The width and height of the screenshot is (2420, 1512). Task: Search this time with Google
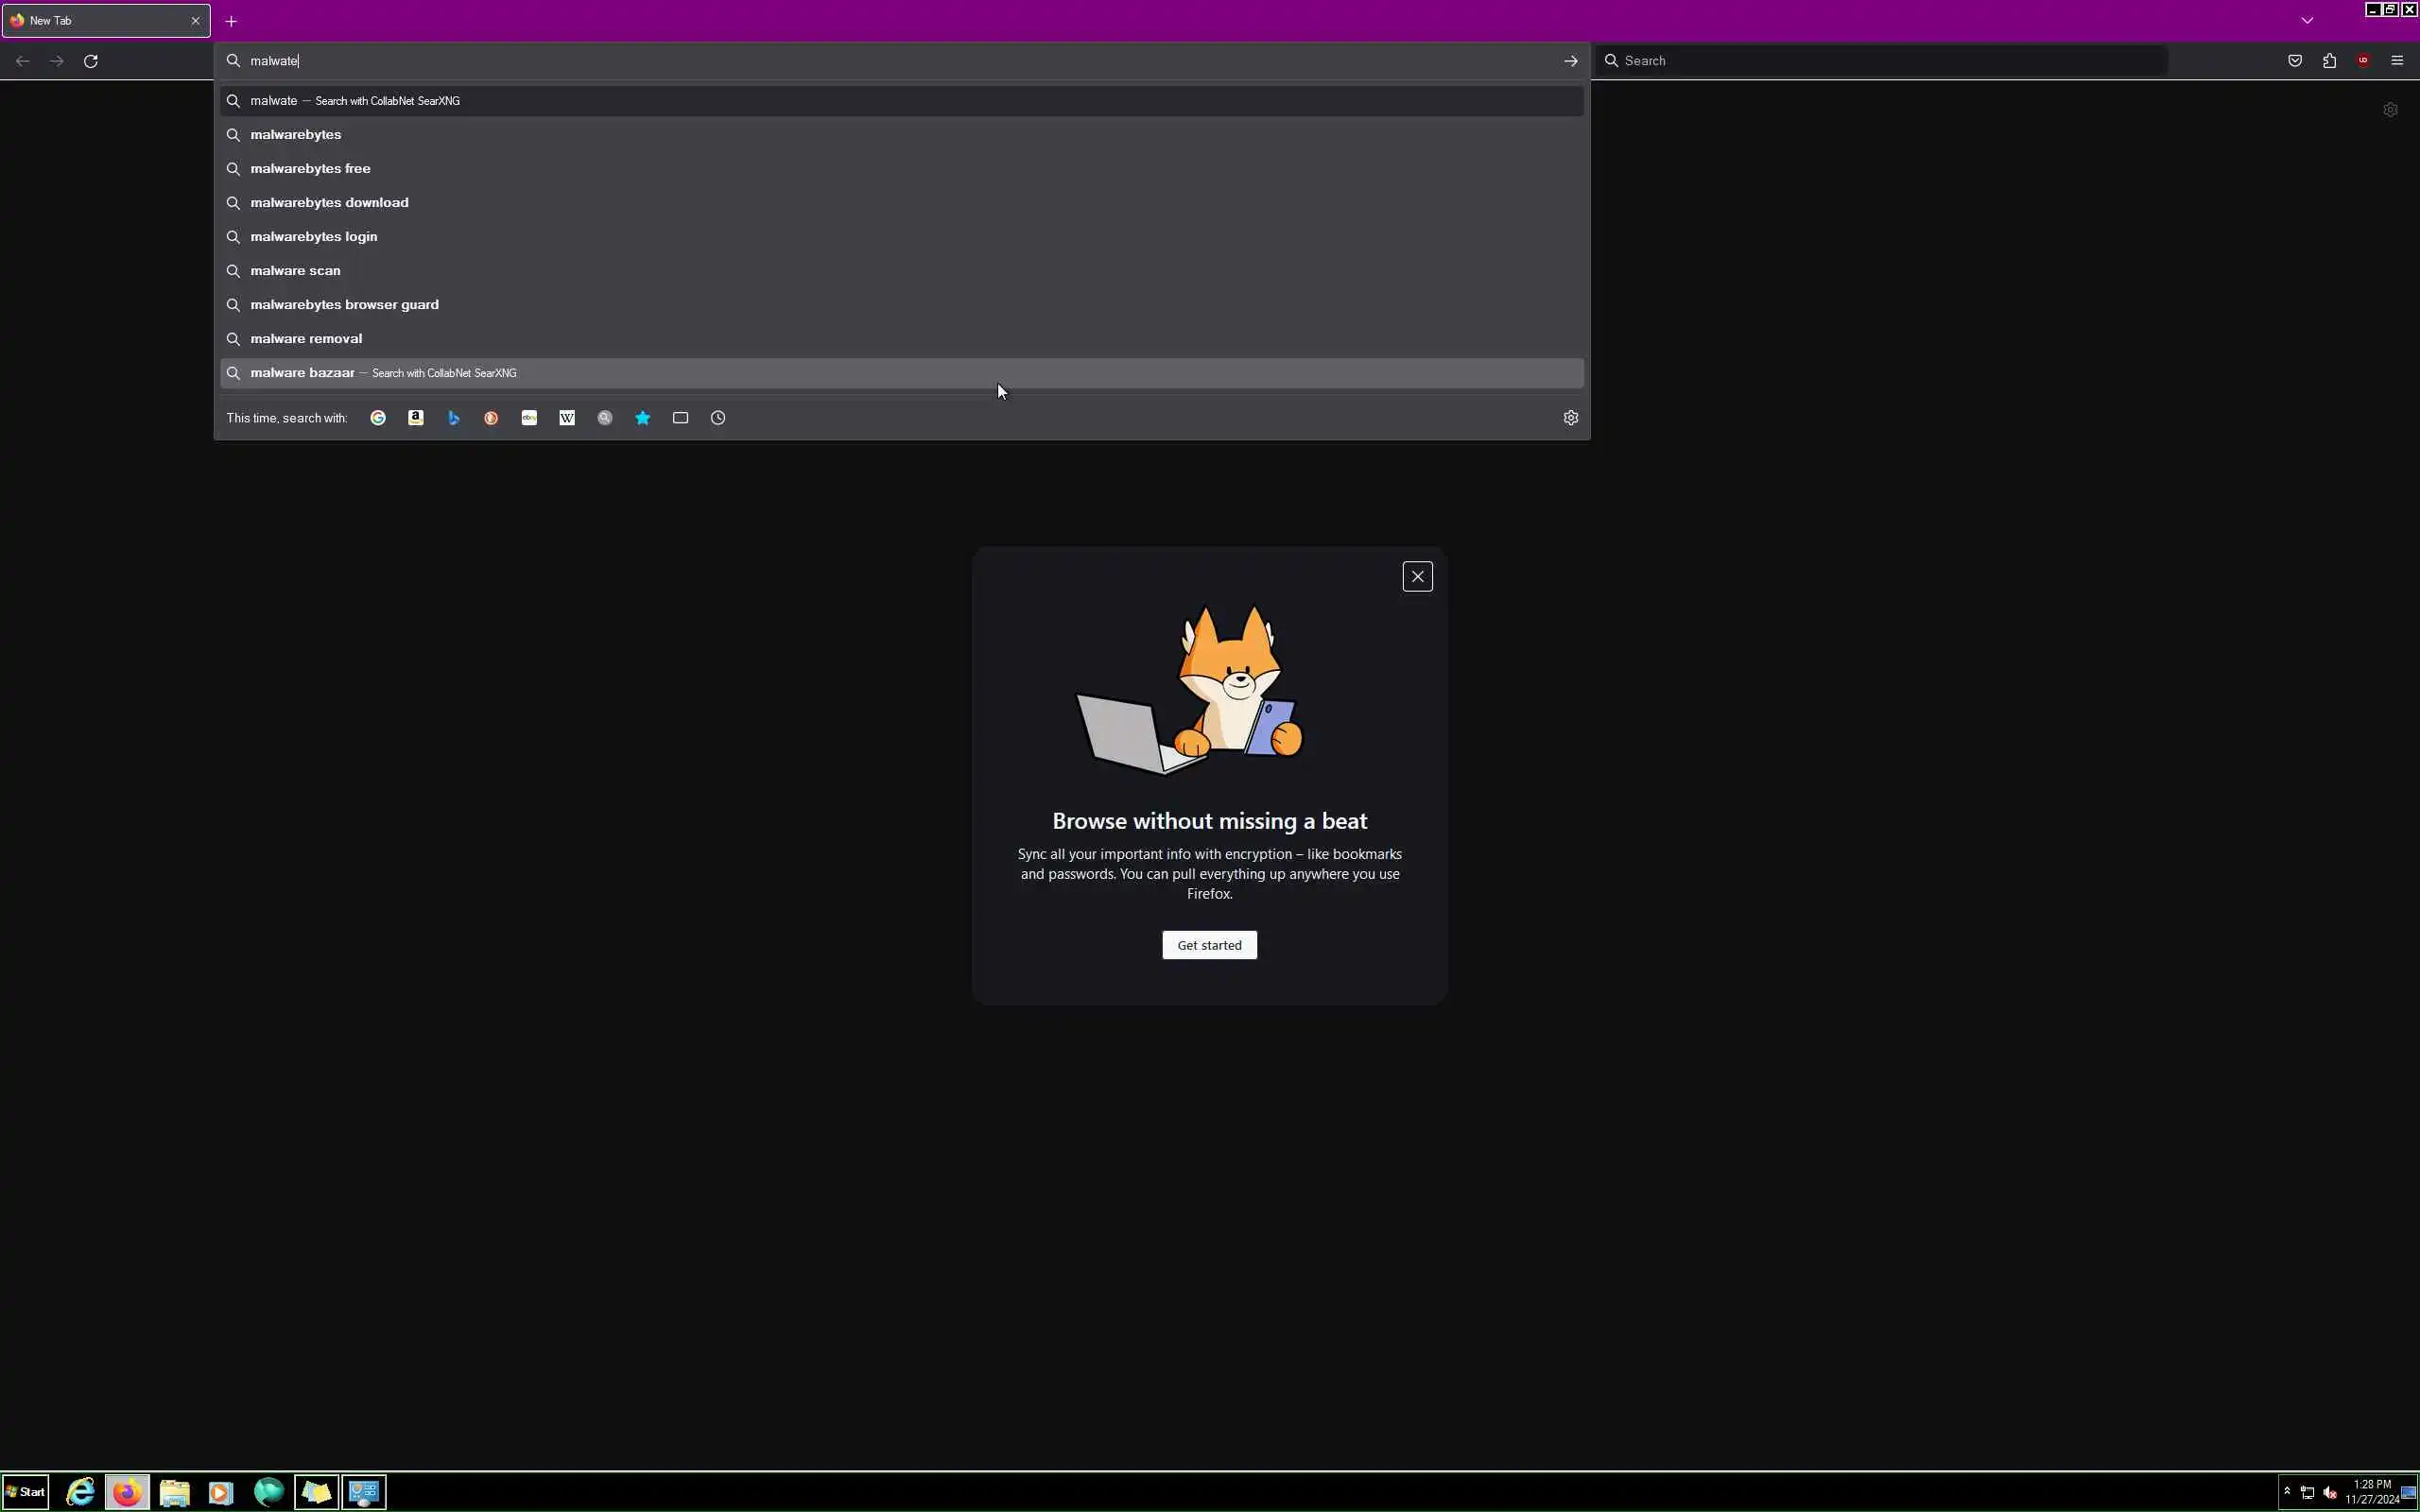click(378, 418)
